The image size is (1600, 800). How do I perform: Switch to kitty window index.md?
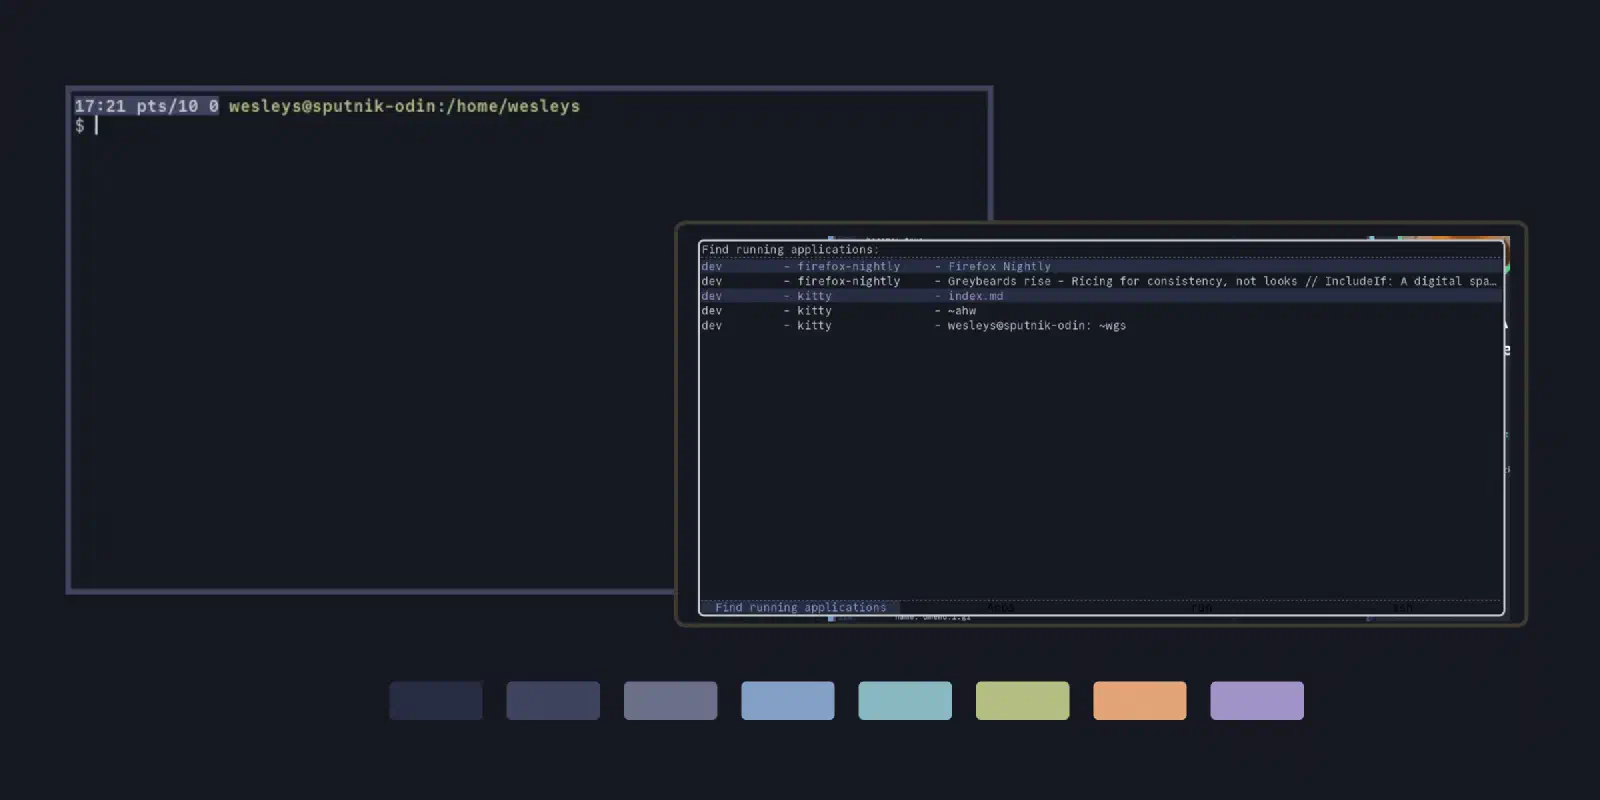click(x=1101, y=296)
